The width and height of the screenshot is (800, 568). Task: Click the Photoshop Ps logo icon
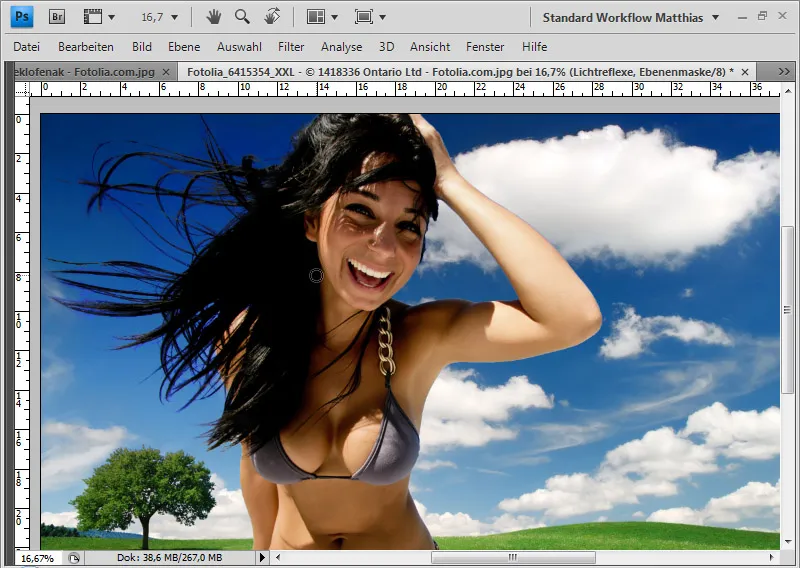point(21,16)
